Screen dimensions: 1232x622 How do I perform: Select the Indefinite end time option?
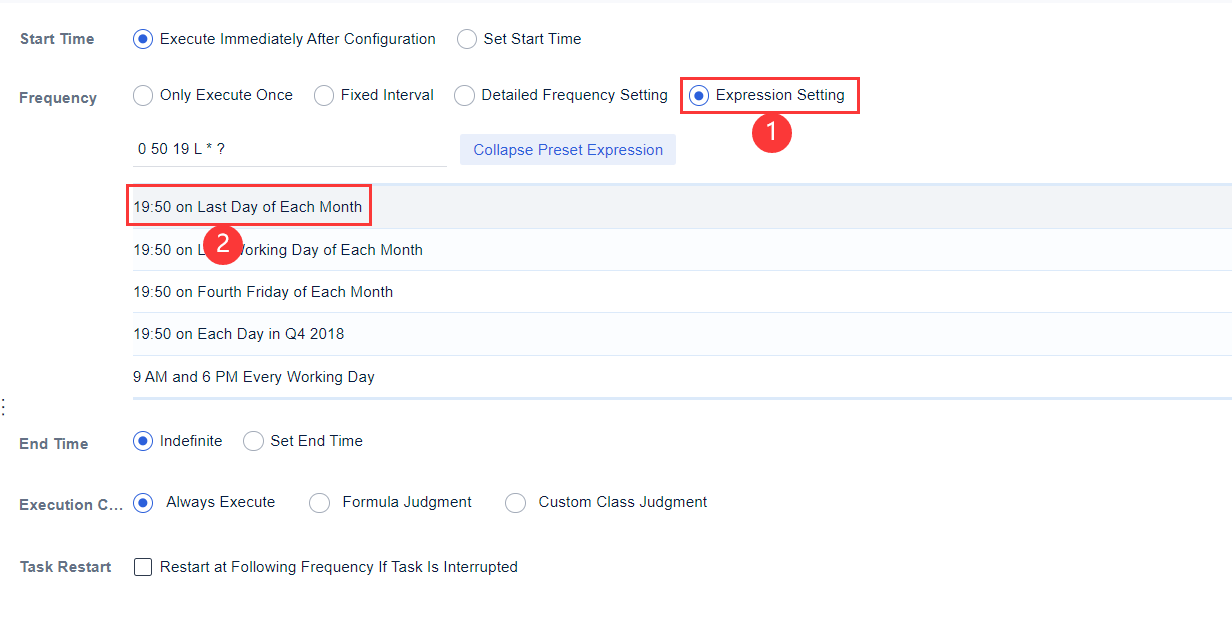(x=141, y=440)
